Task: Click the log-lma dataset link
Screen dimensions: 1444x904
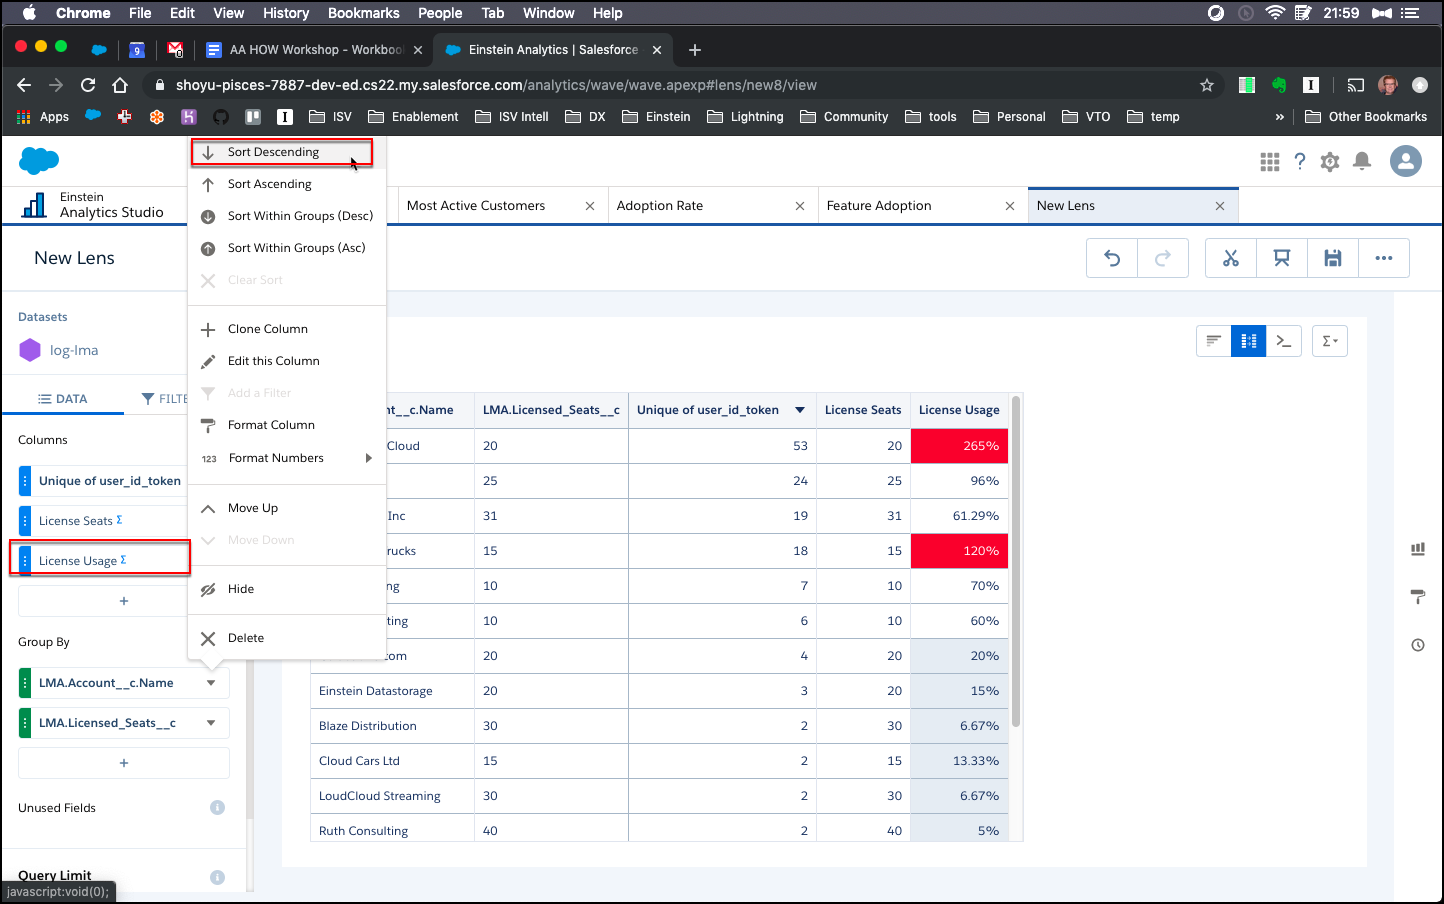Action: coord(74,351)
